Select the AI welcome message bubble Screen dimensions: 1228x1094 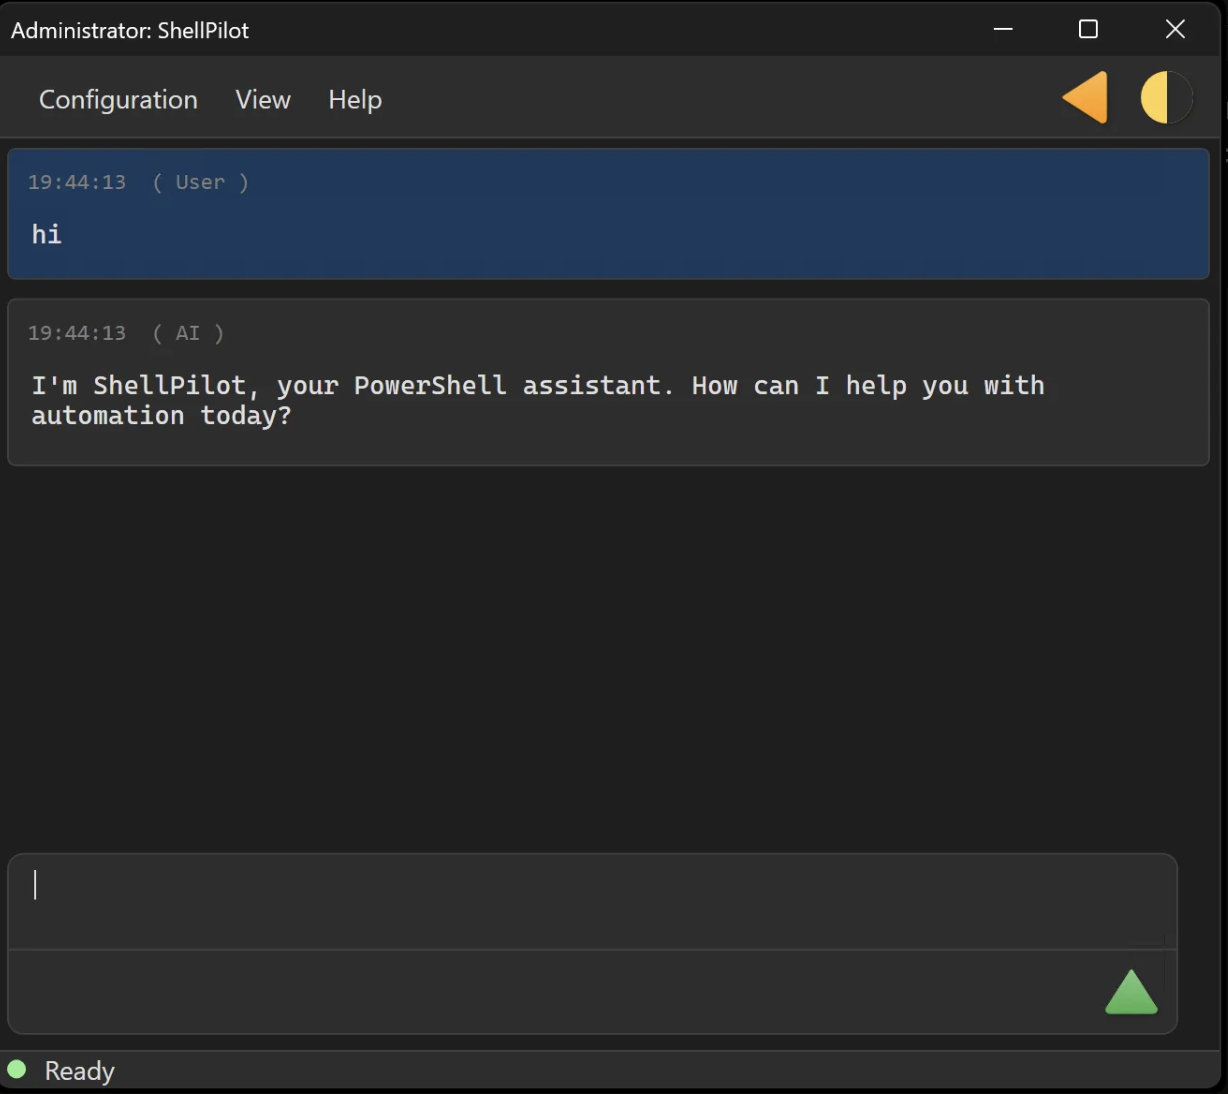(608, 382)
